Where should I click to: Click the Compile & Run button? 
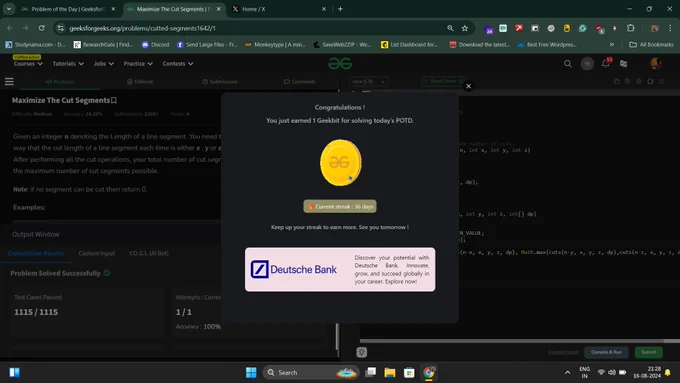point(606,352)
